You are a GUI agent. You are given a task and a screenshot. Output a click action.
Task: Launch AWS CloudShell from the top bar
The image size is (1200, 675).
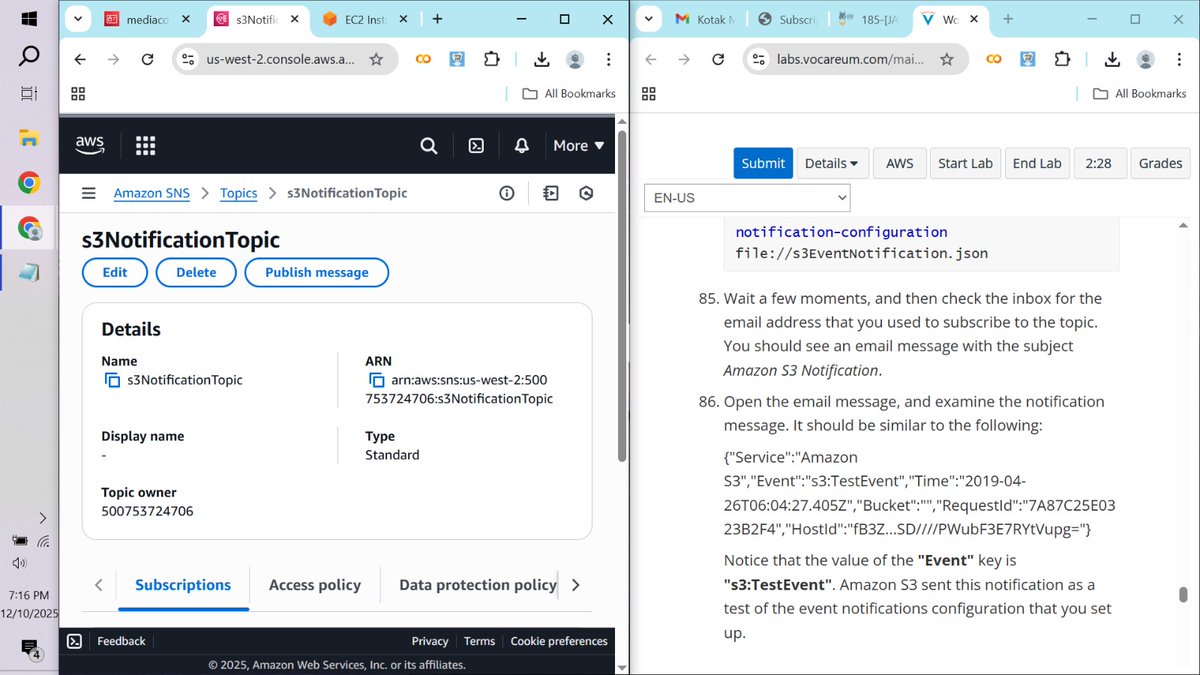(x=477, y=146)
